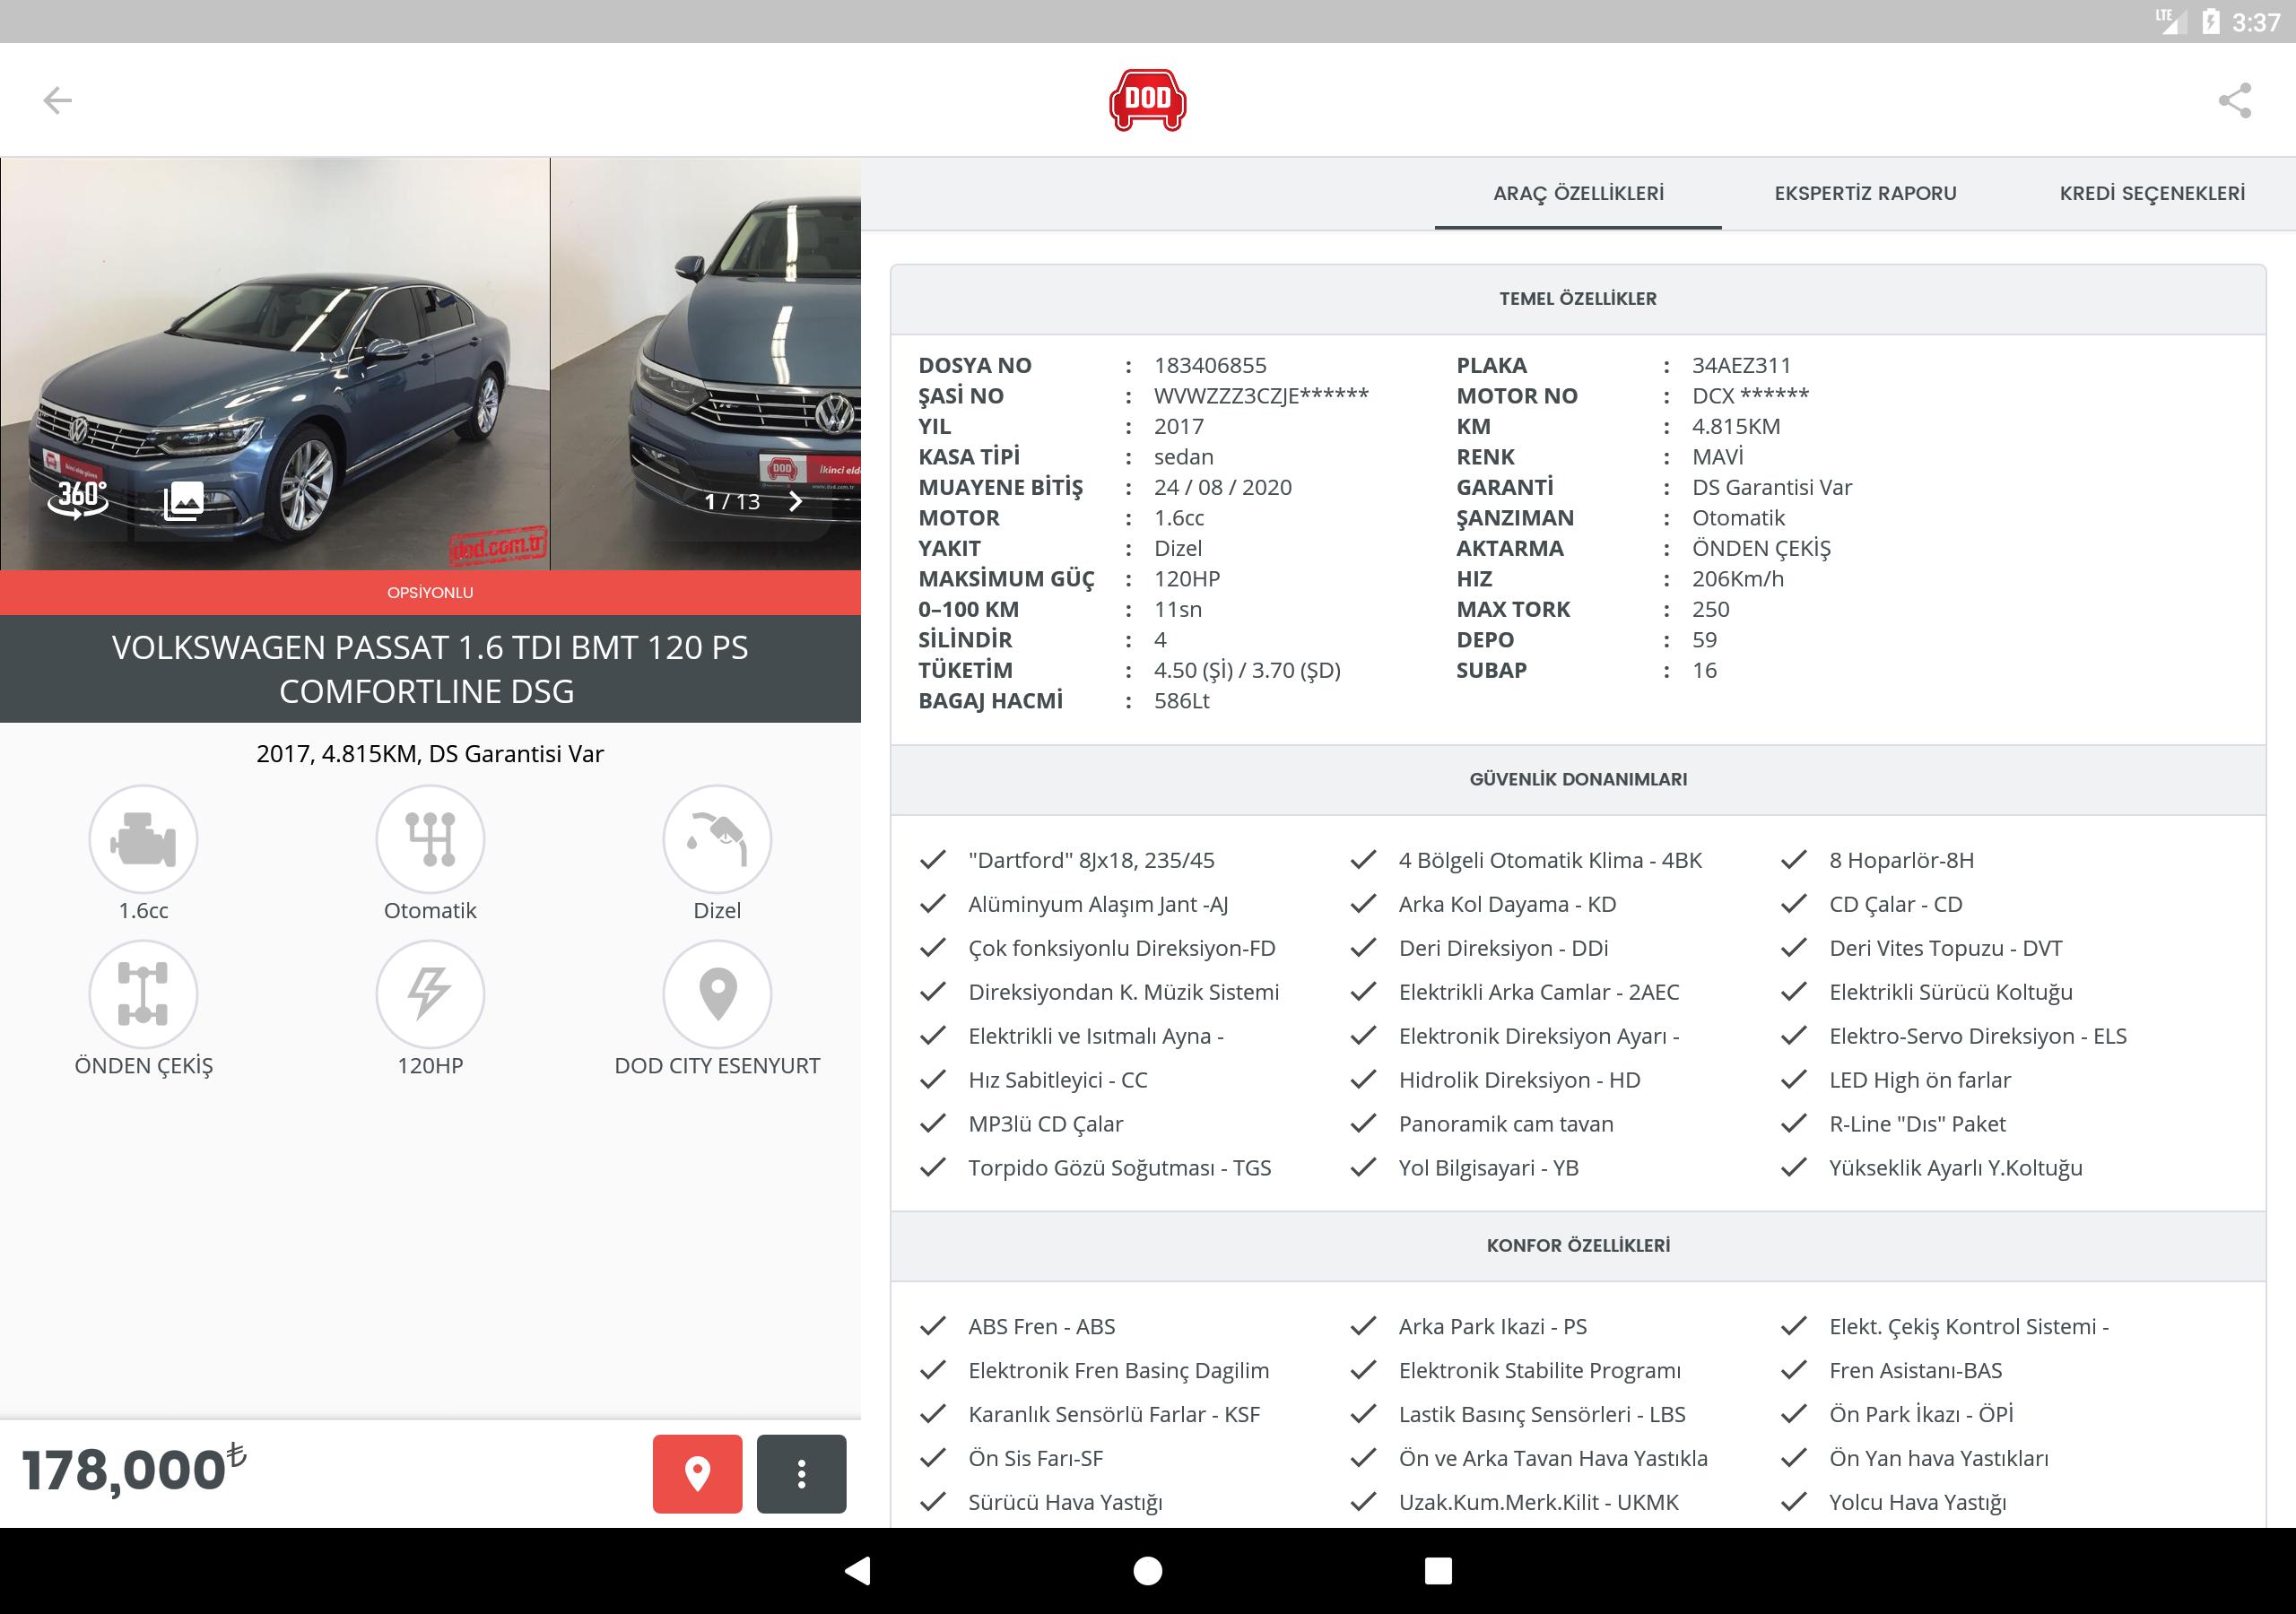Tap the Torpido Gözü Soğutması - TGS feature
Image resolution: width=2296 pixels, height=1614 pixels.
click(x=1119, y=1168)
